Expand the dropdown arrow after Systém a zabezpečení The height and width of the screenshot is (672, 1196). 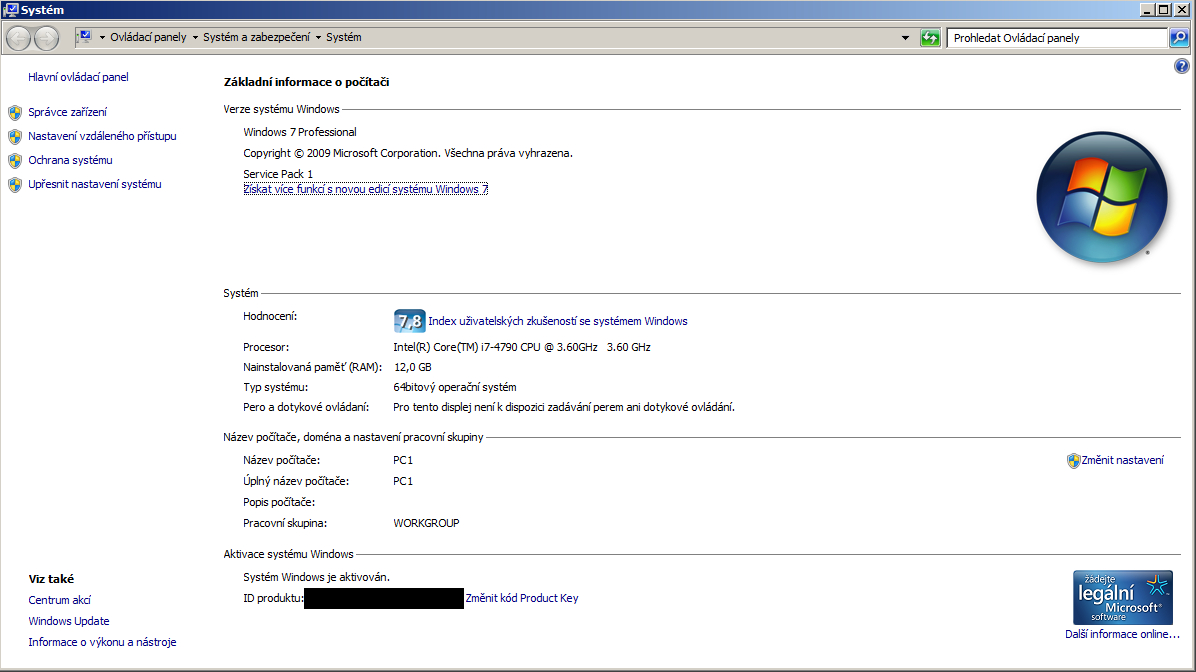318,37
